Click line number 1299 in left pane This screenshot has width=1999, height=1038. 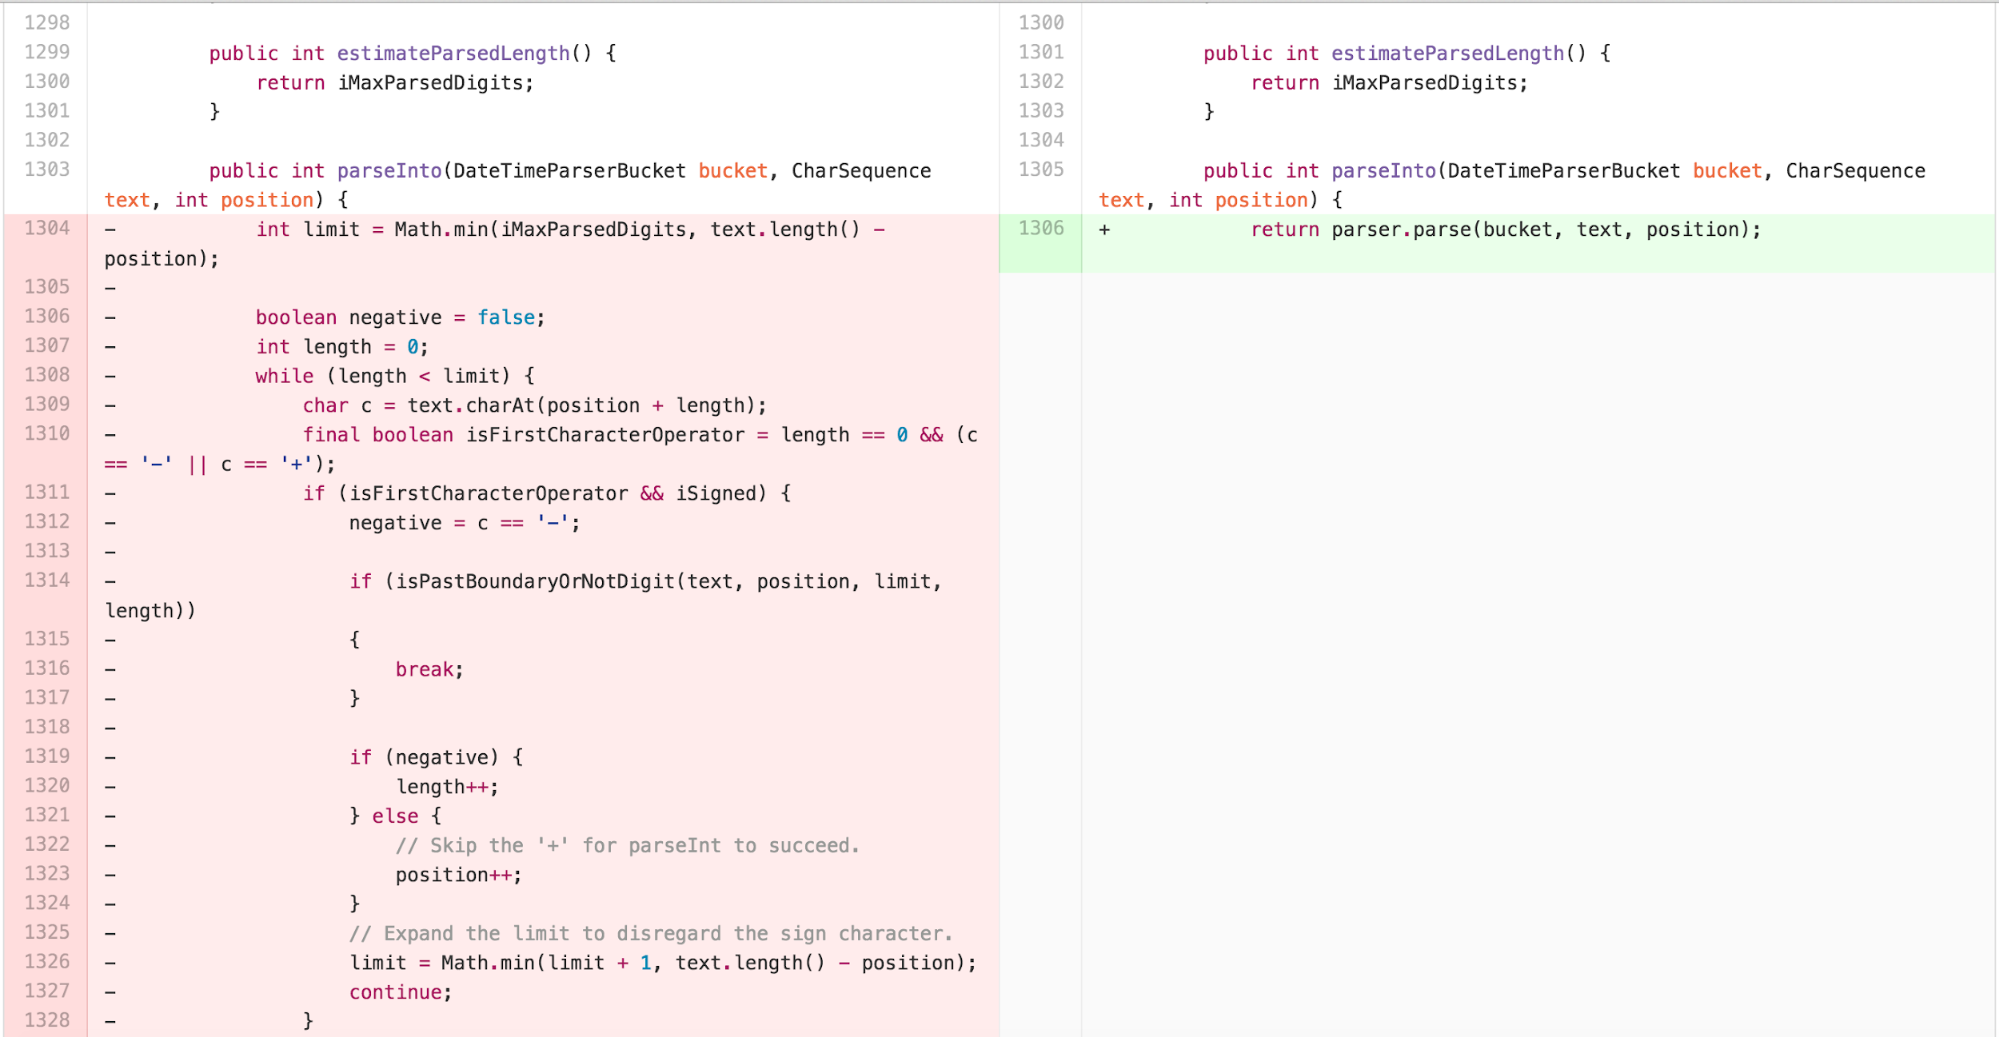(x=47, y=52)
